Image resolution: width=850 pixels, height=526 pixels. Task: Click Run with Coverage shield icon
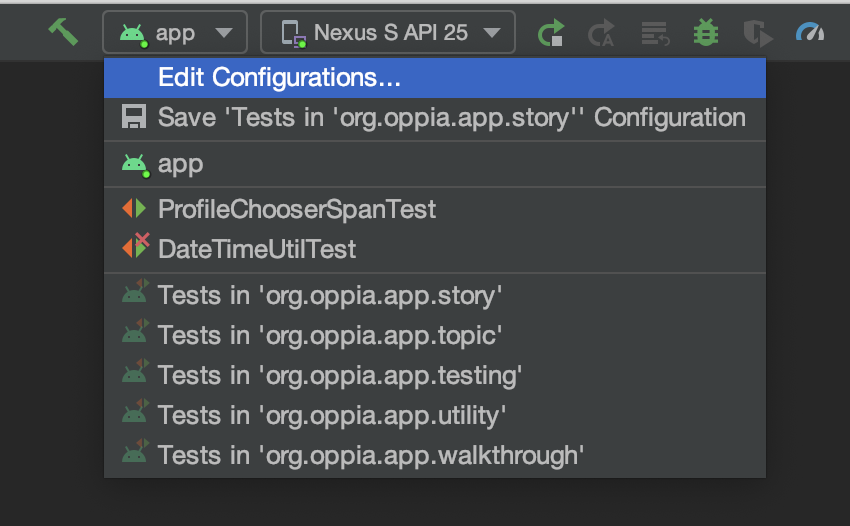757,33
